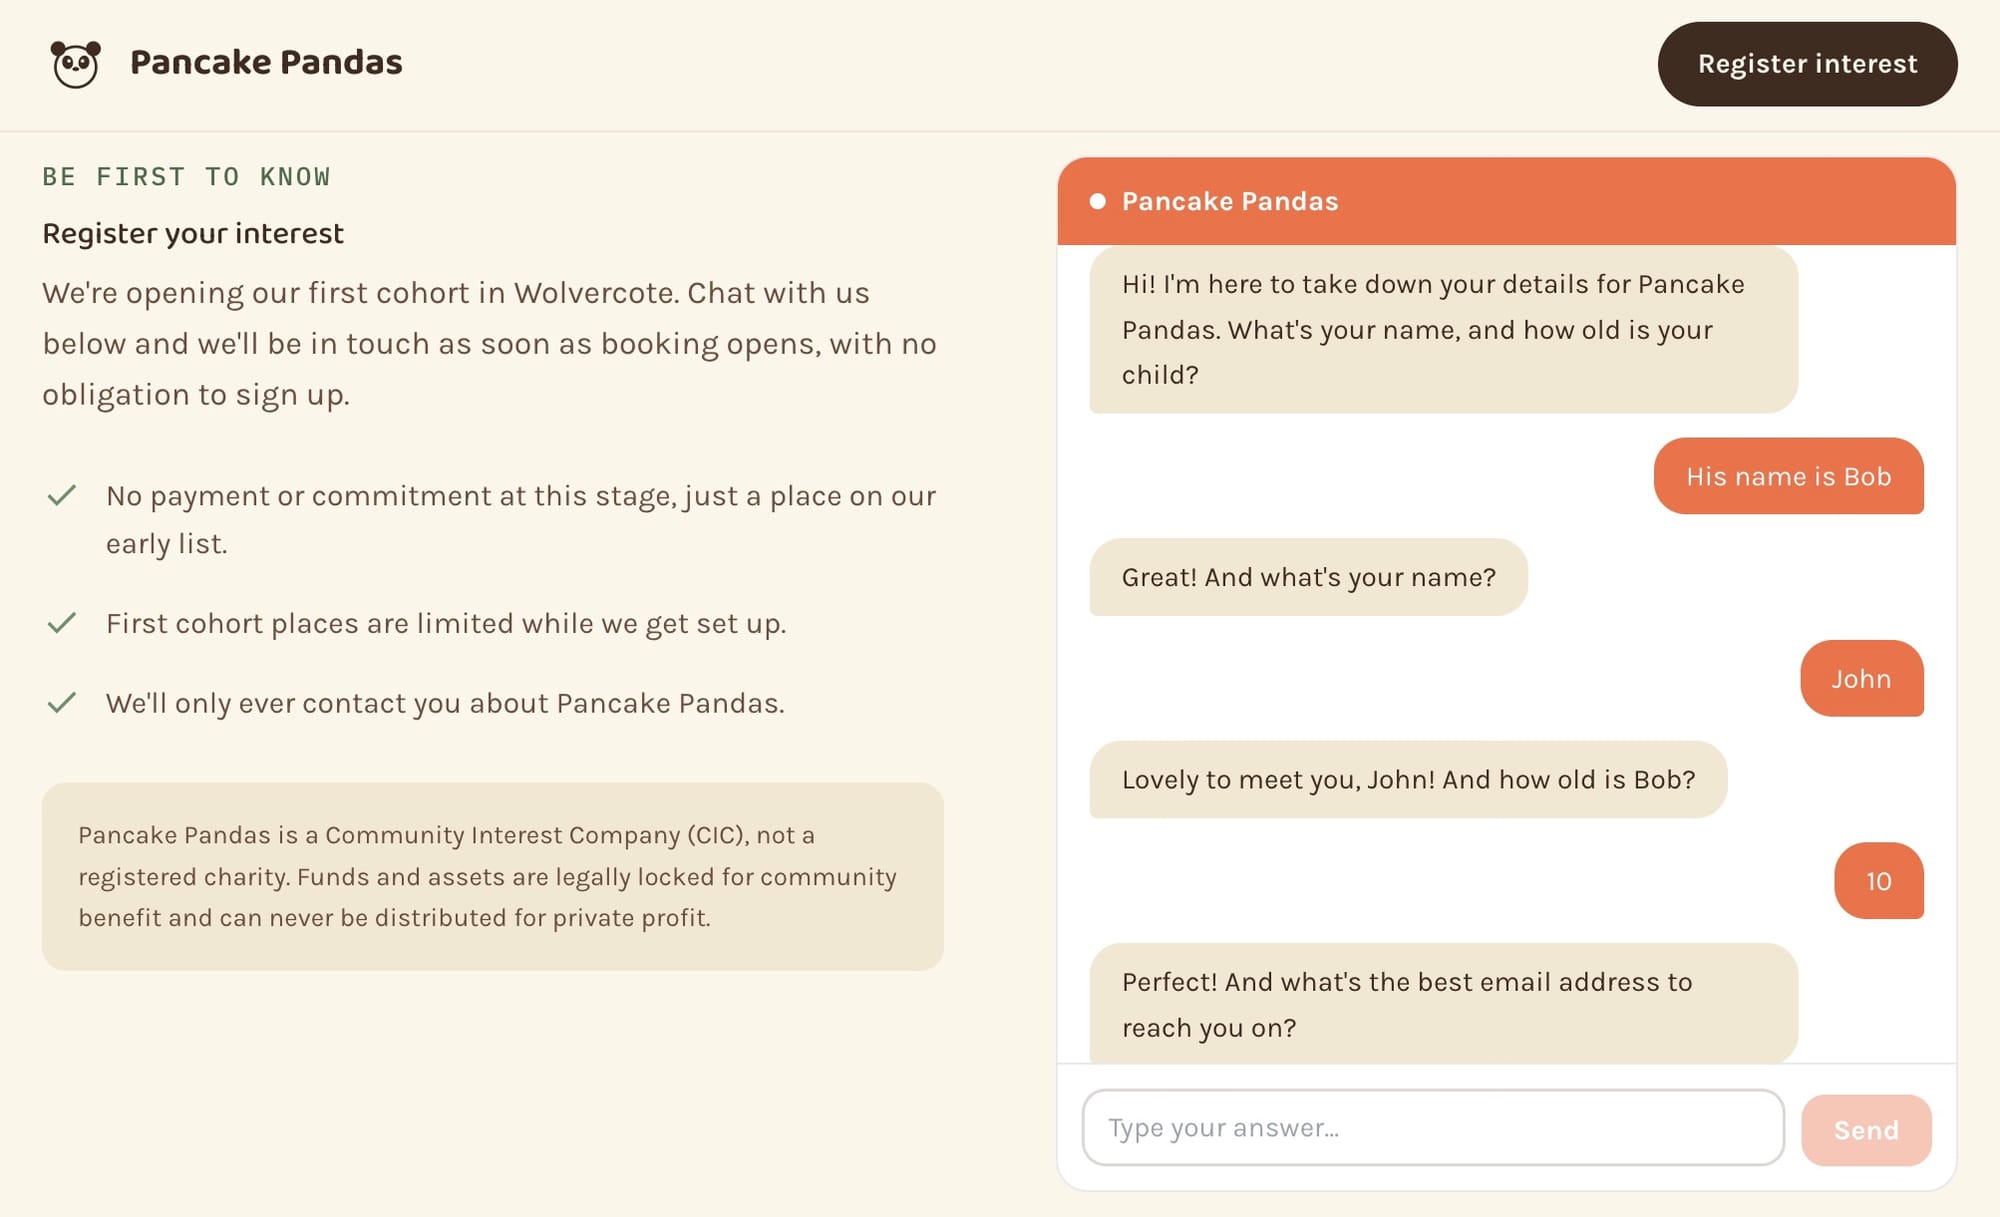This screenshot has width=2000, height=1217.
Task: Click the white status dot in chat header
Action: click(1097, 201)
